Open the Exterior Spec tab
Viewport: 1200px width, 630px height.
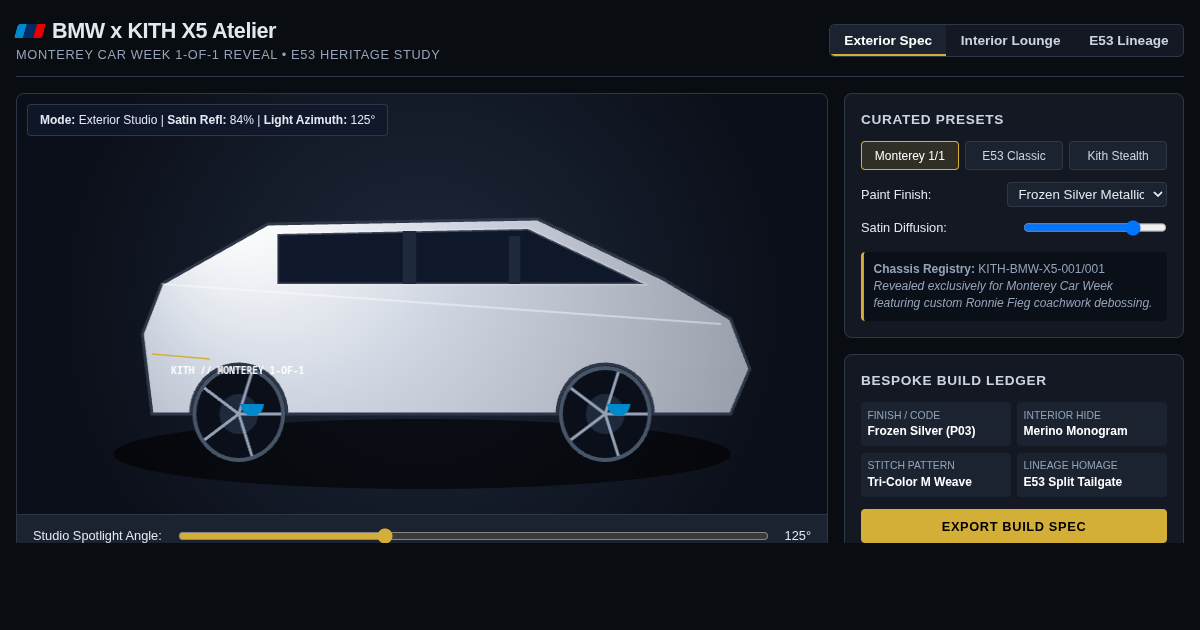[888, 41]
